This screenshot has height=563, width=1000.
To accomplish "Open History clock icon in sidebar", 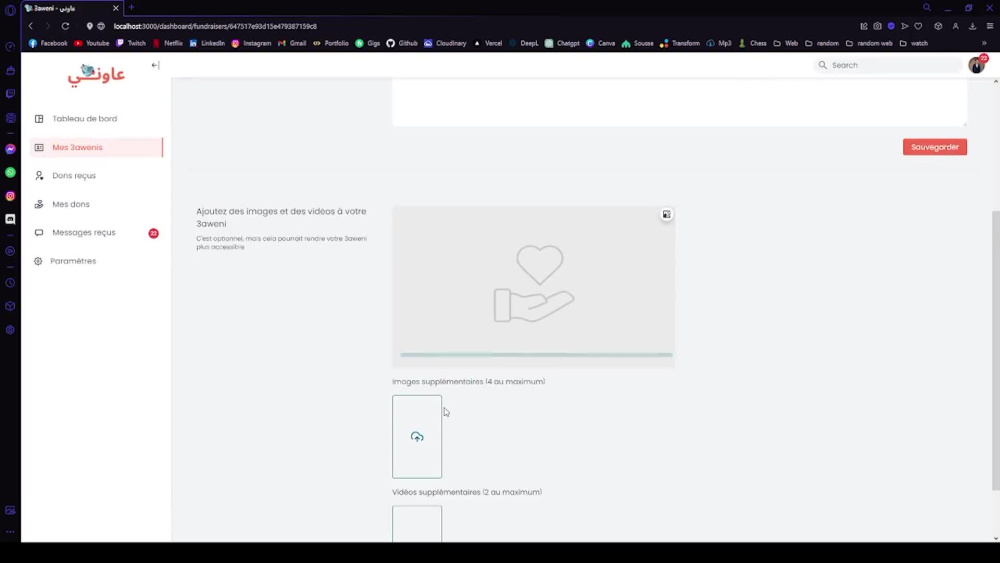I will click(x=10, y=282).
